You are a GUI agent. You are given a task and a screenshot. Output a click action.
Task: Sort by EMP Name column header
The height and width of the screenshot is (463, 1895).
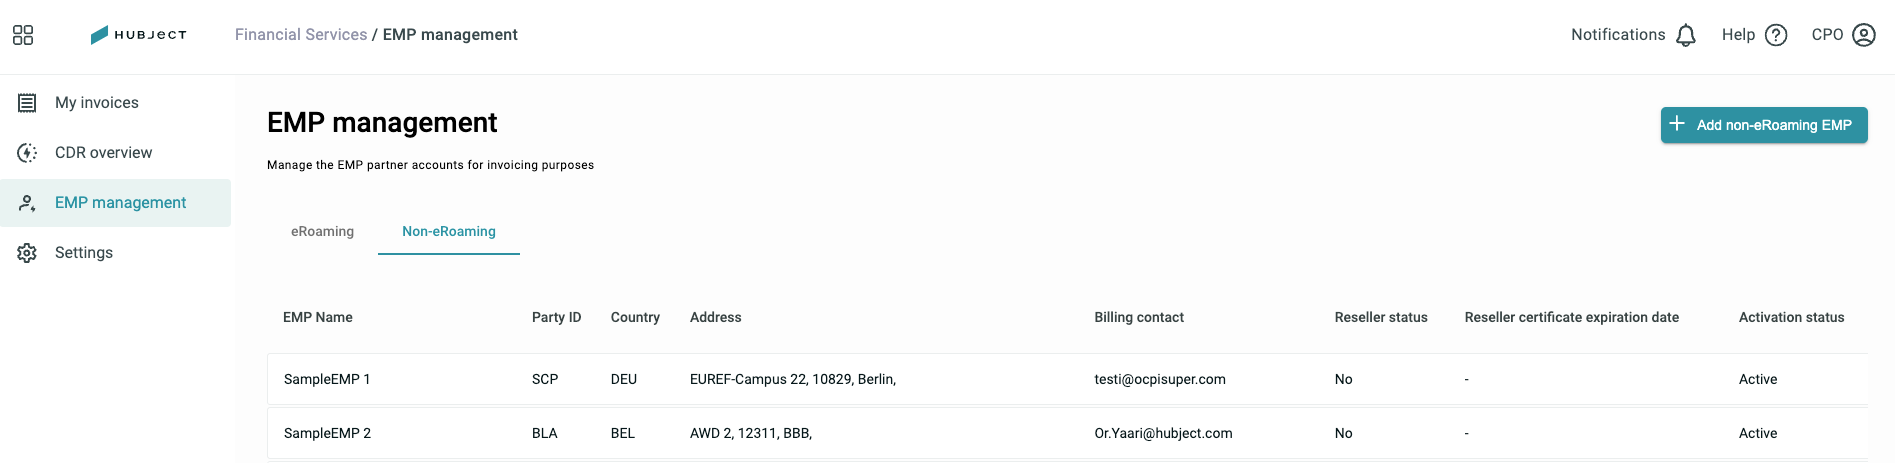pyautogui.click(x=318, y=317)
